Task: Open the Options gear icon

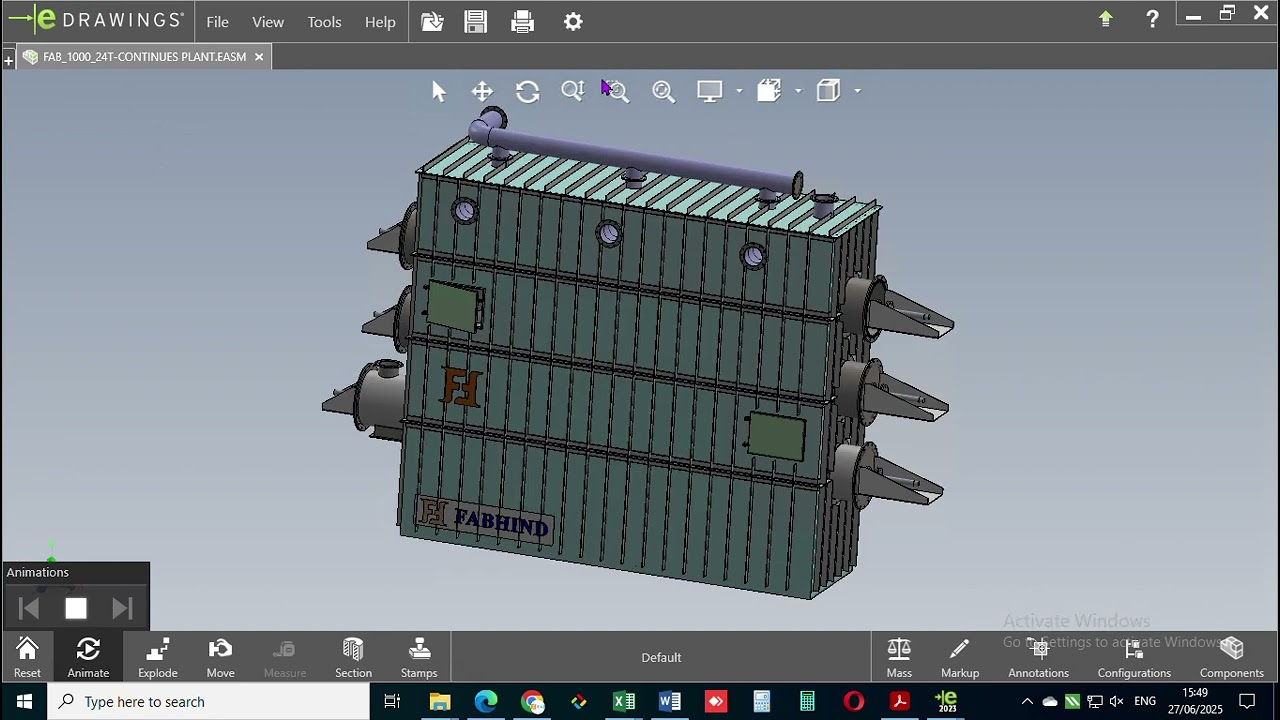Action: 573,21
